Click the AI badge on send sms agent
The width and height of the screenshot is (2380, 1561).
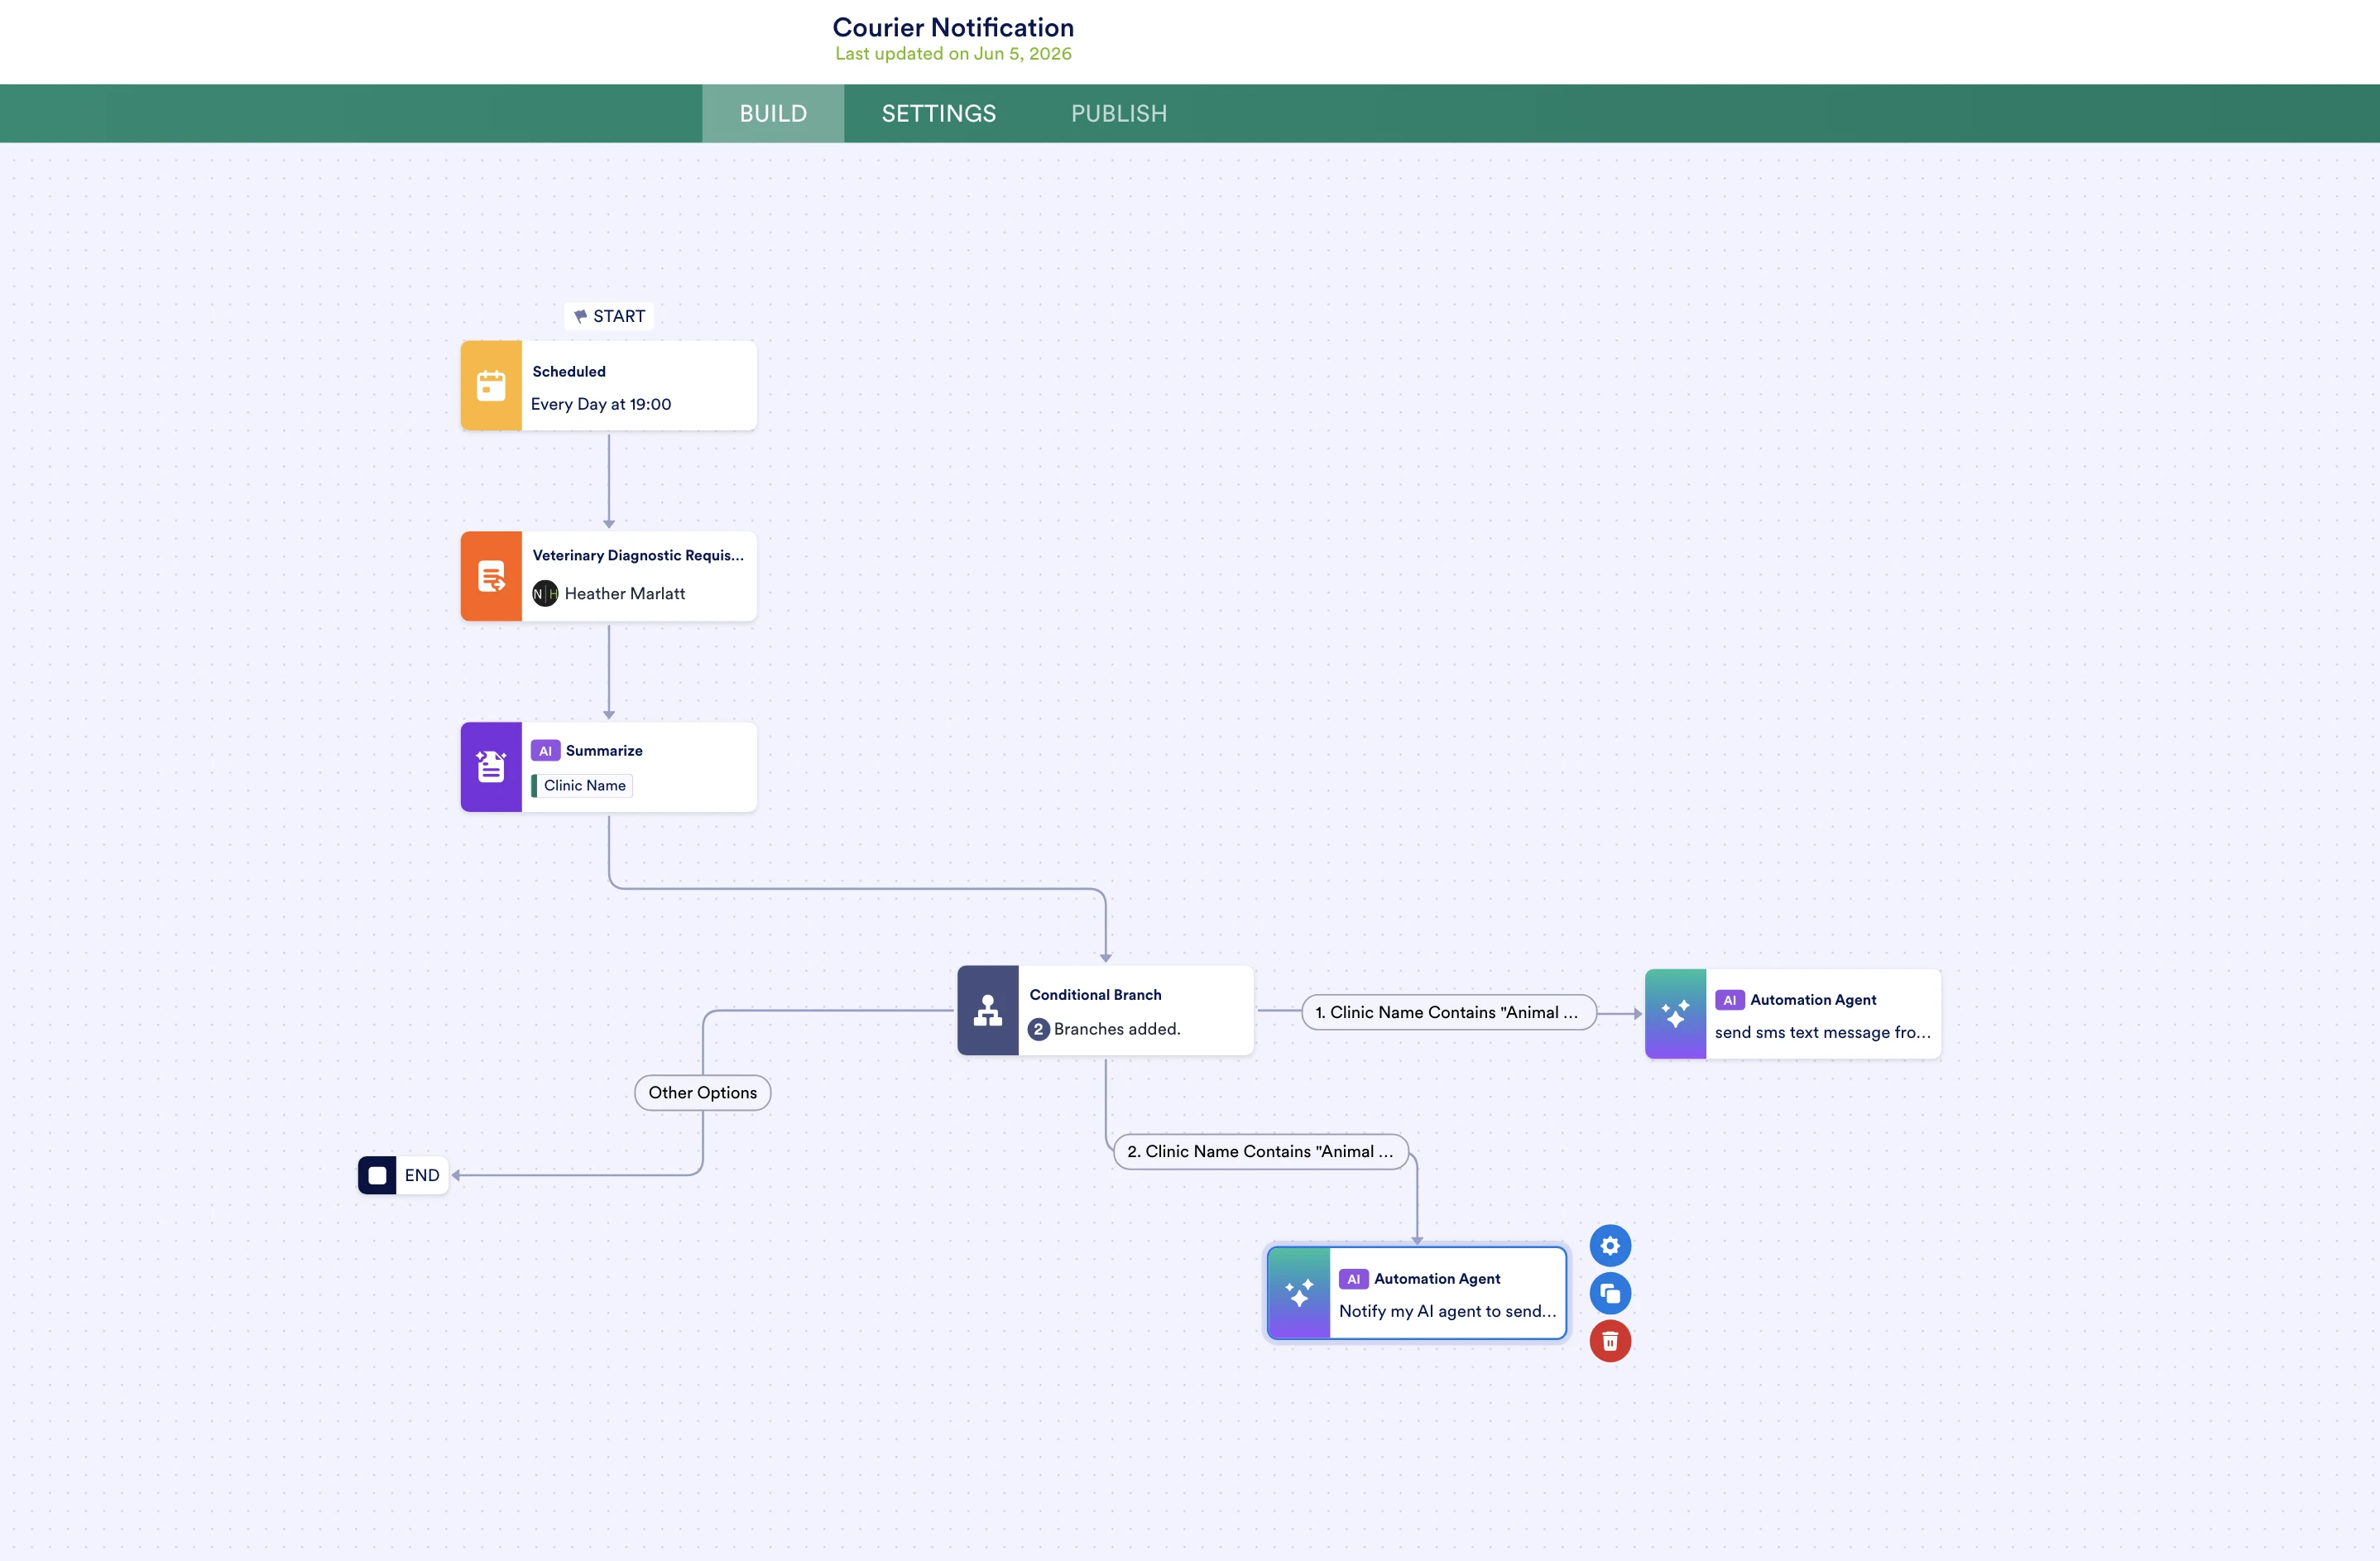pyautogui.click(x=1729, y=1000)
